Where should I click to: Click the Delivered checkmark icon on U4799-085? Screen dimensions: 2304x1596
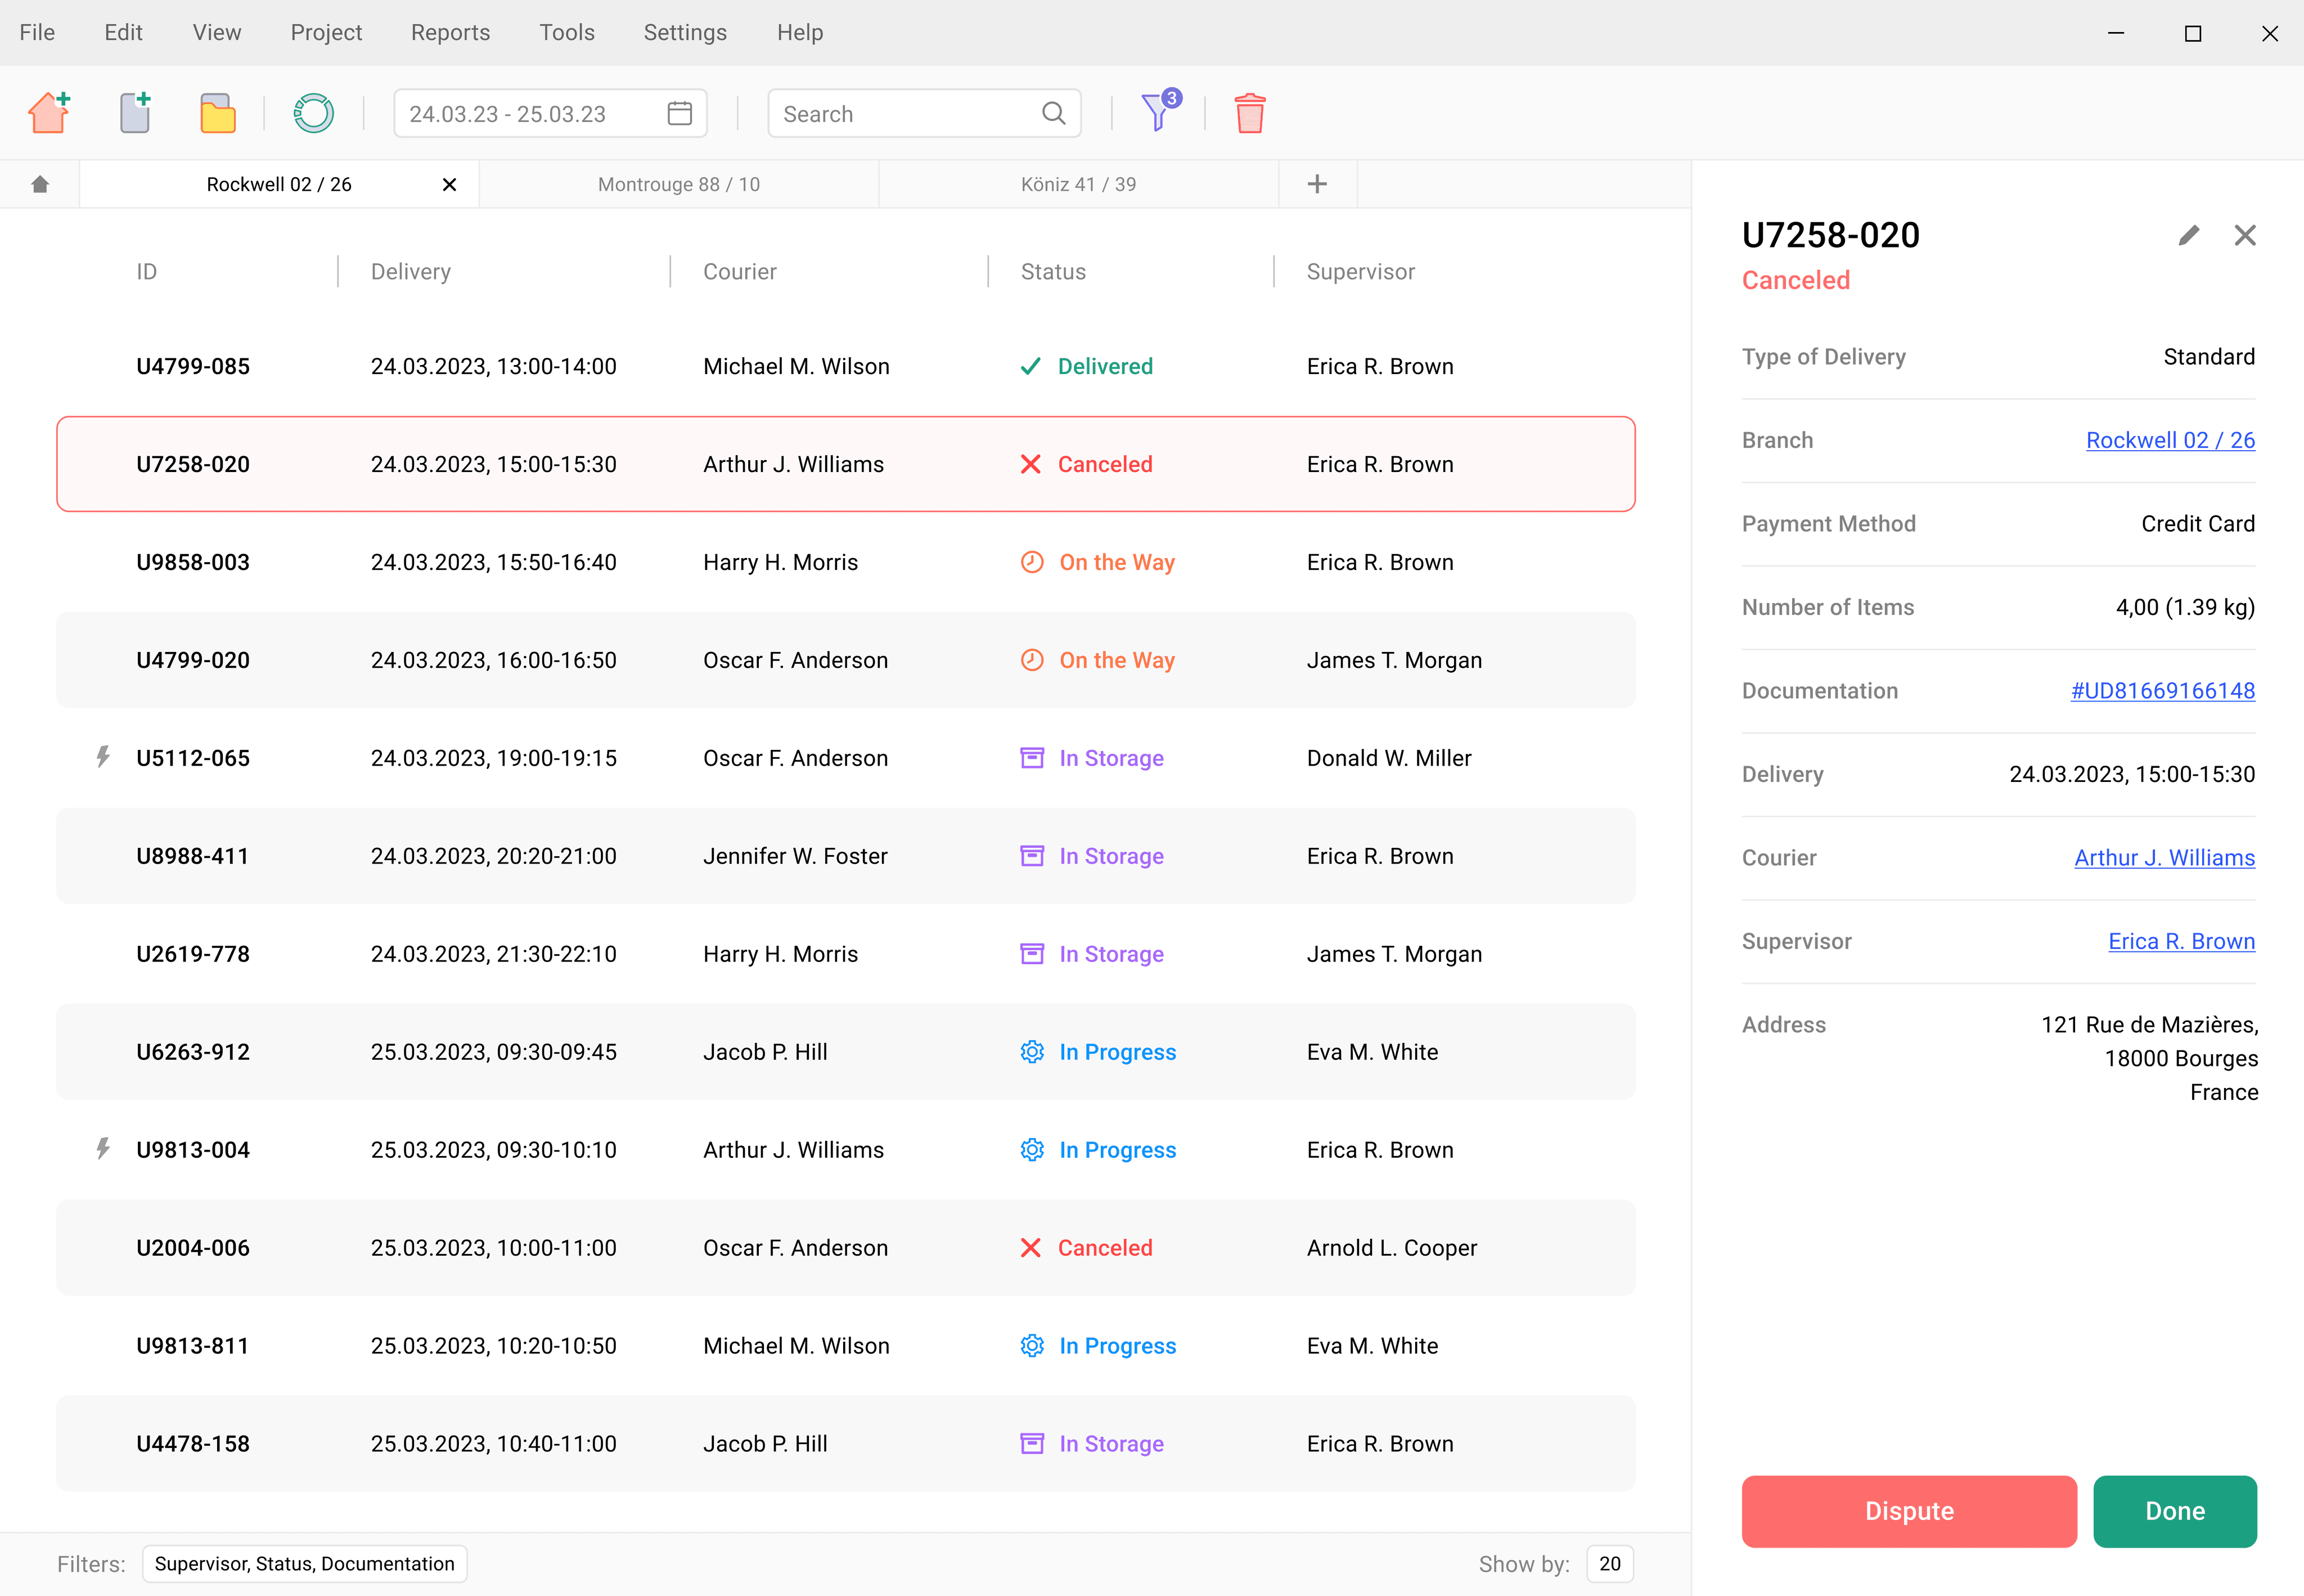coord(1030,366)
